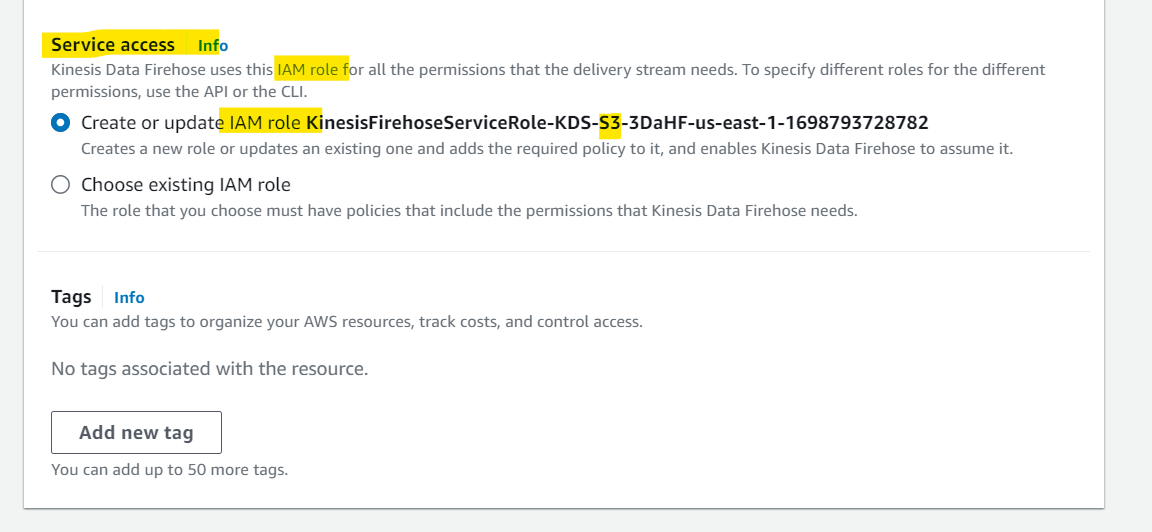This screenshot has height=532, width=1152.
Task: Click 'The role that you choose must have' text
Action: click(469, 211)
